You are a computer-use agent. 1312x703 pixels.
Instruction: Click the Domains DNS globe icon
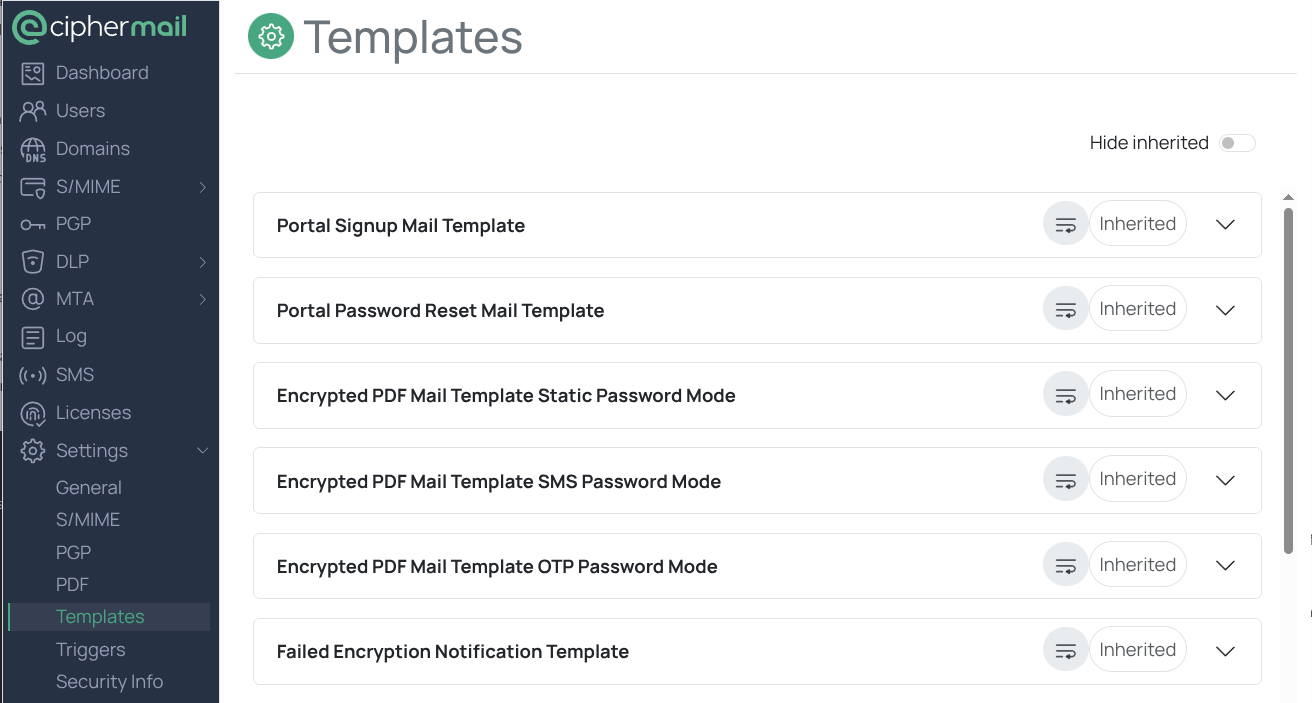(33, 149)
